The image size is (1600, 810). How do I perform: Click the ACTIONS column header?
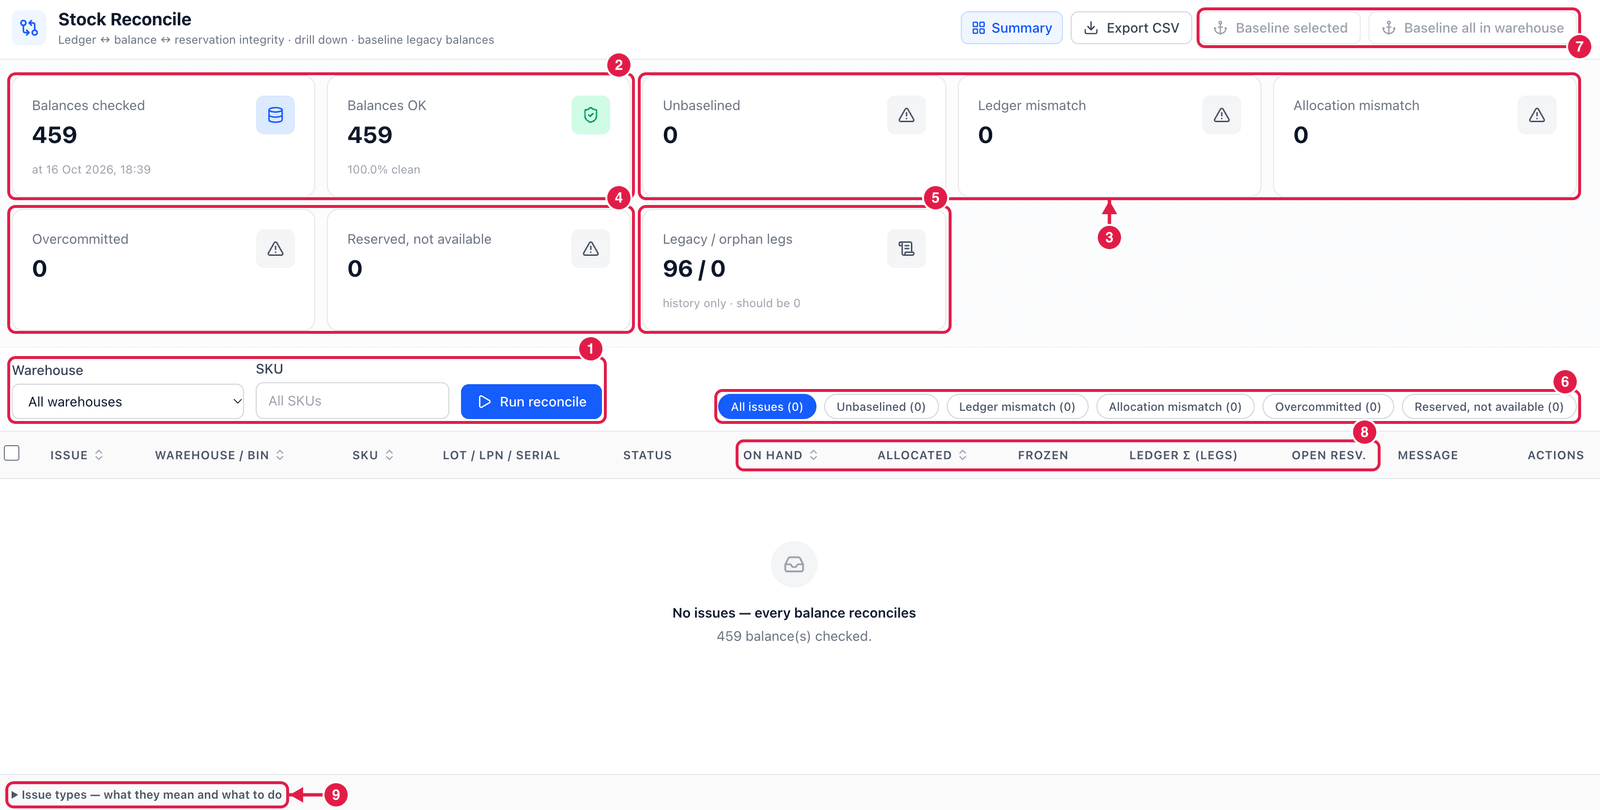click(1555, 455)
